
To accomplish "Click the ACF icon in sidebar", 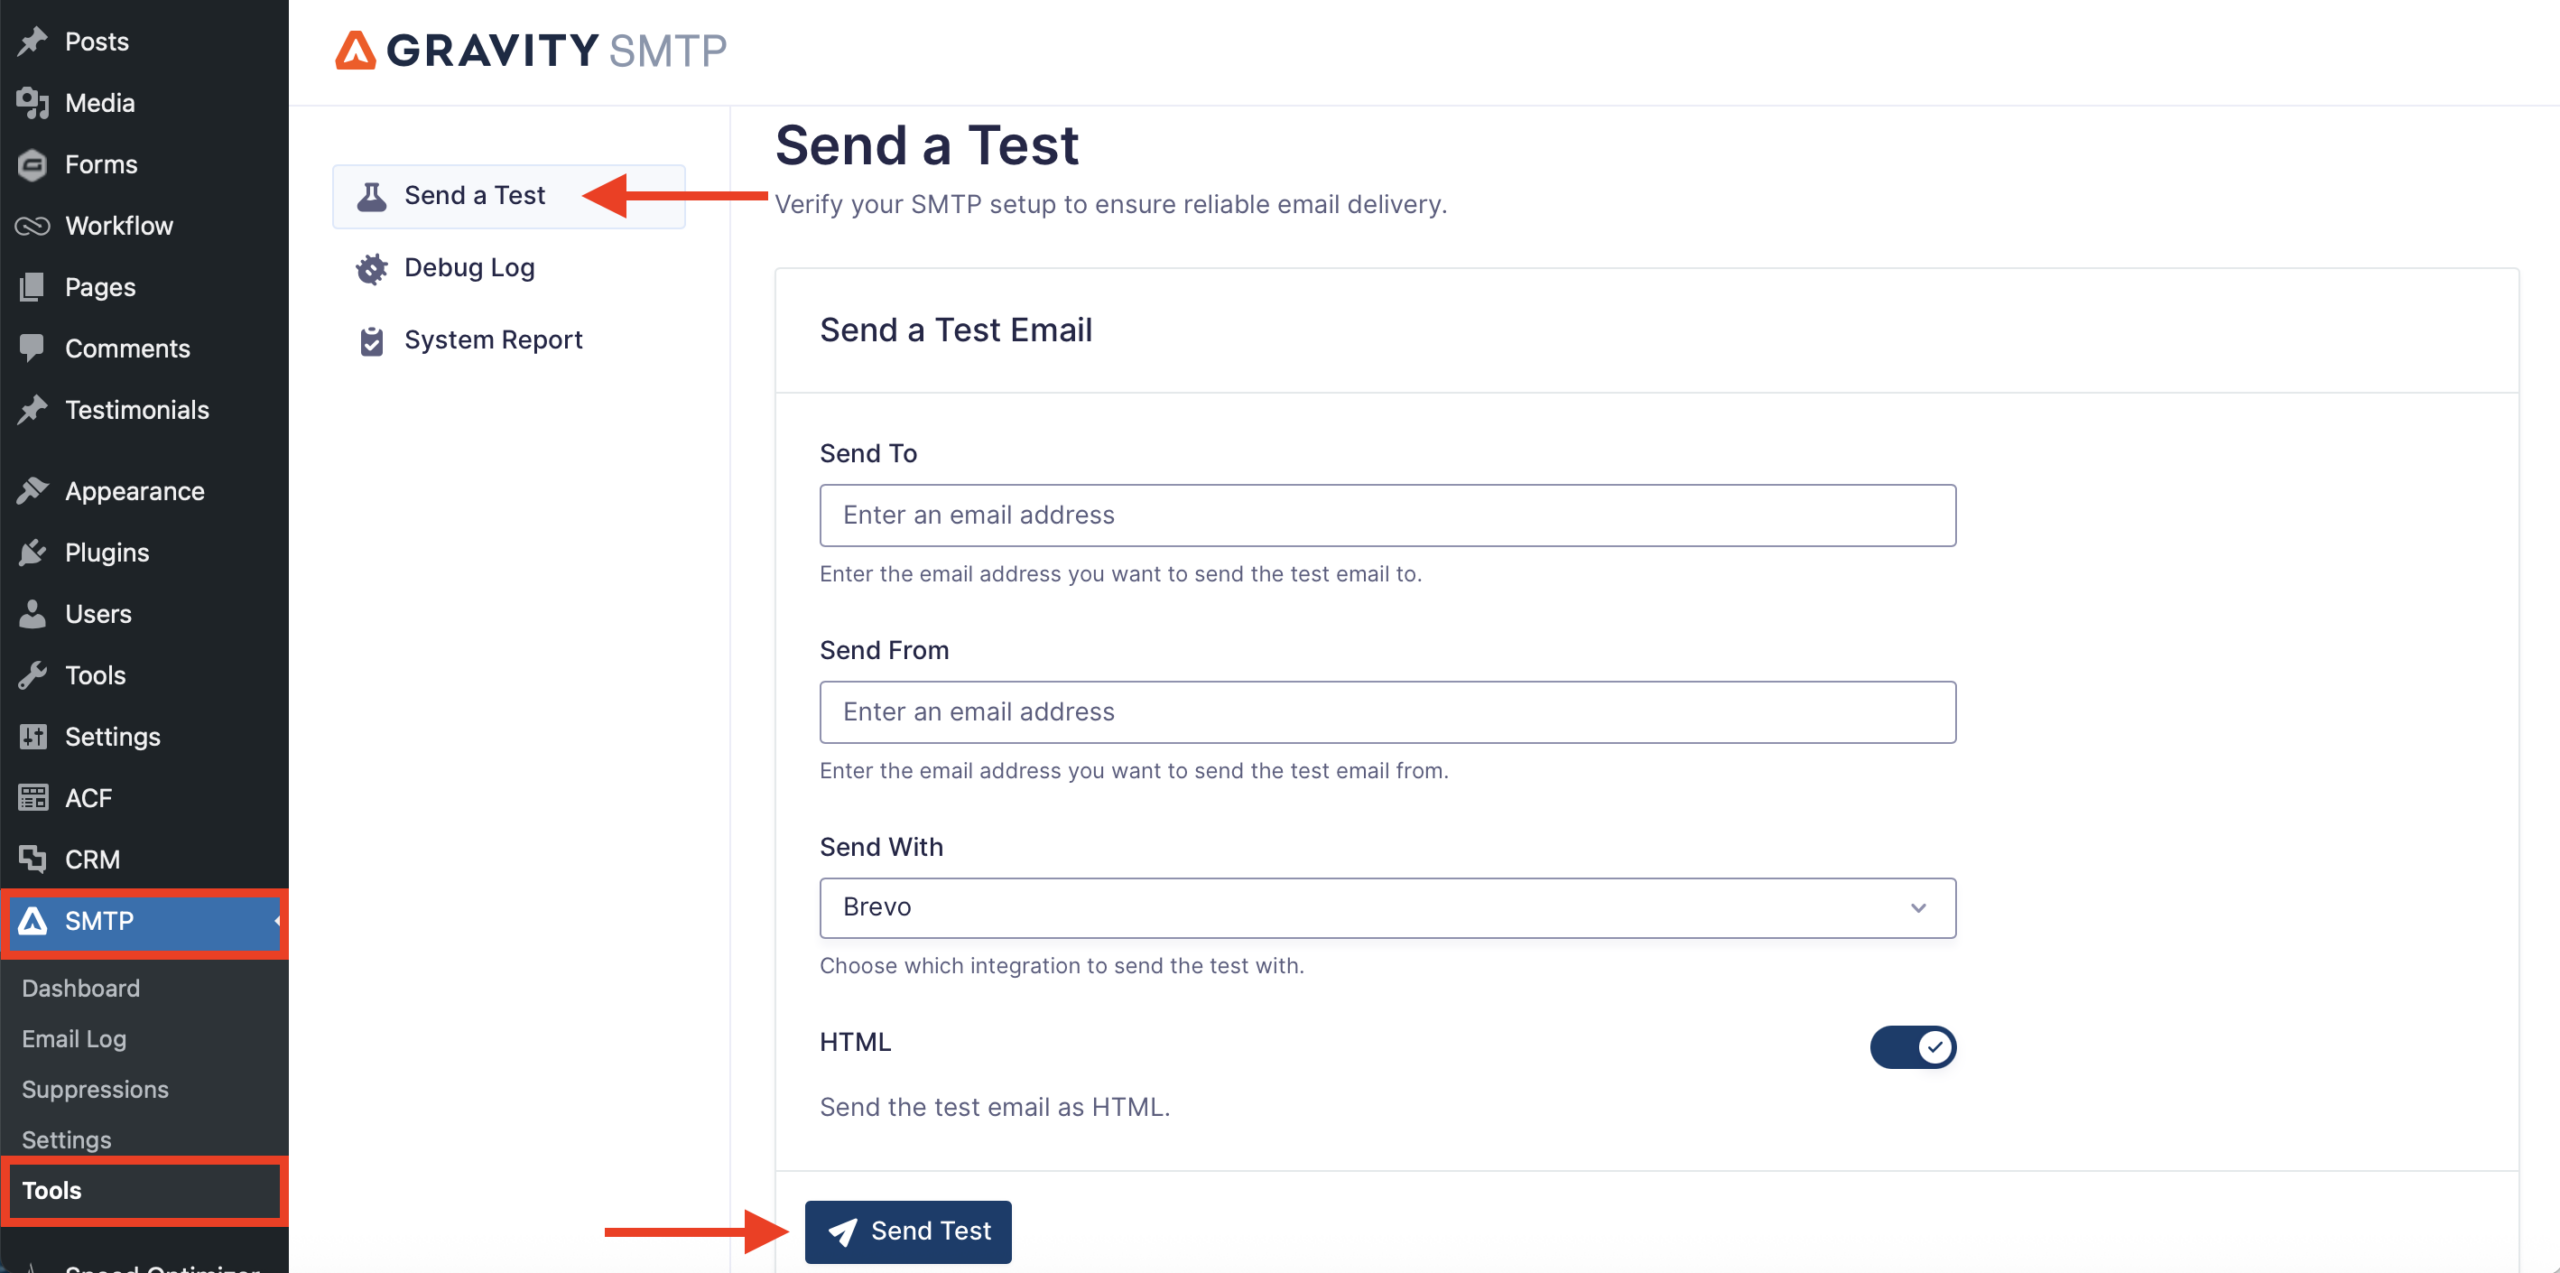I will click(x=32, y=798).
